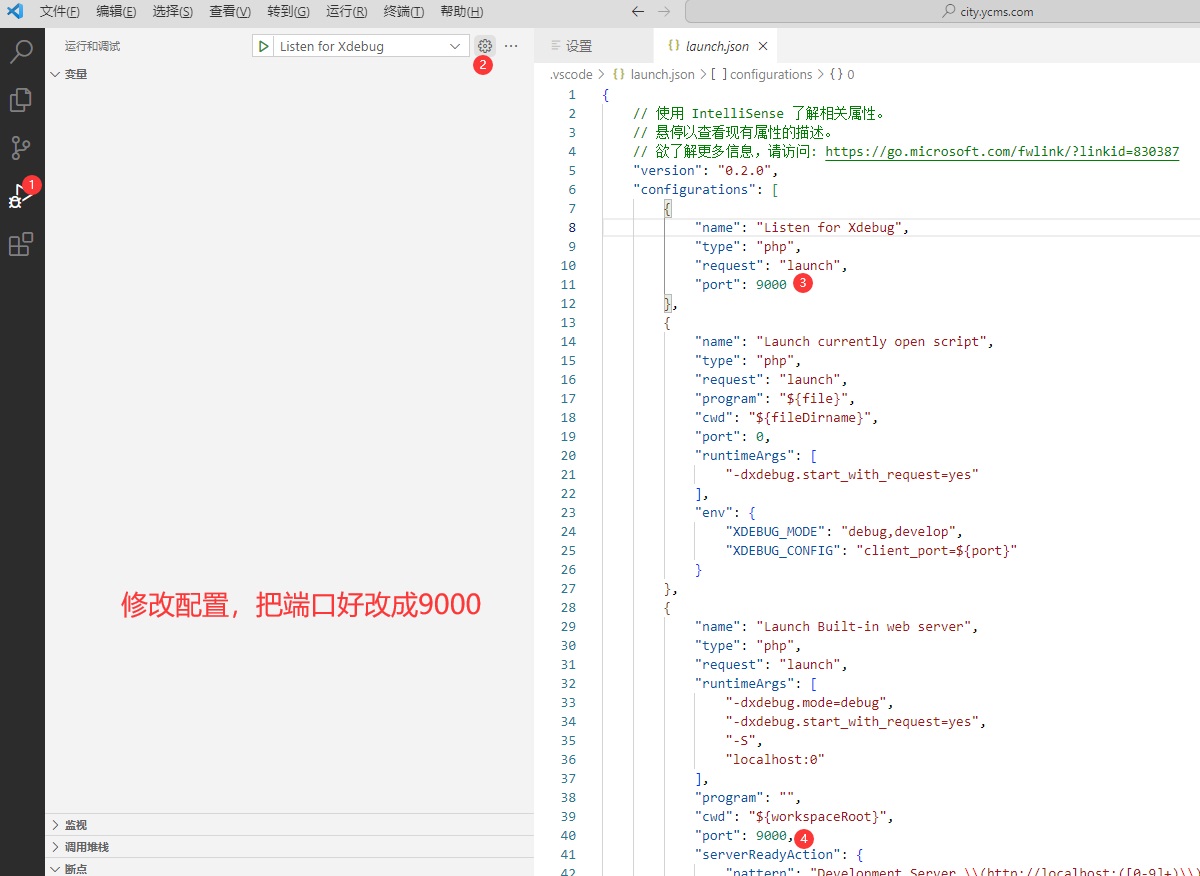Viewport: 1200px width, 876px height.
Task: Open the go.microsoft.com fwlink hyperlink
Action: 1002,151
